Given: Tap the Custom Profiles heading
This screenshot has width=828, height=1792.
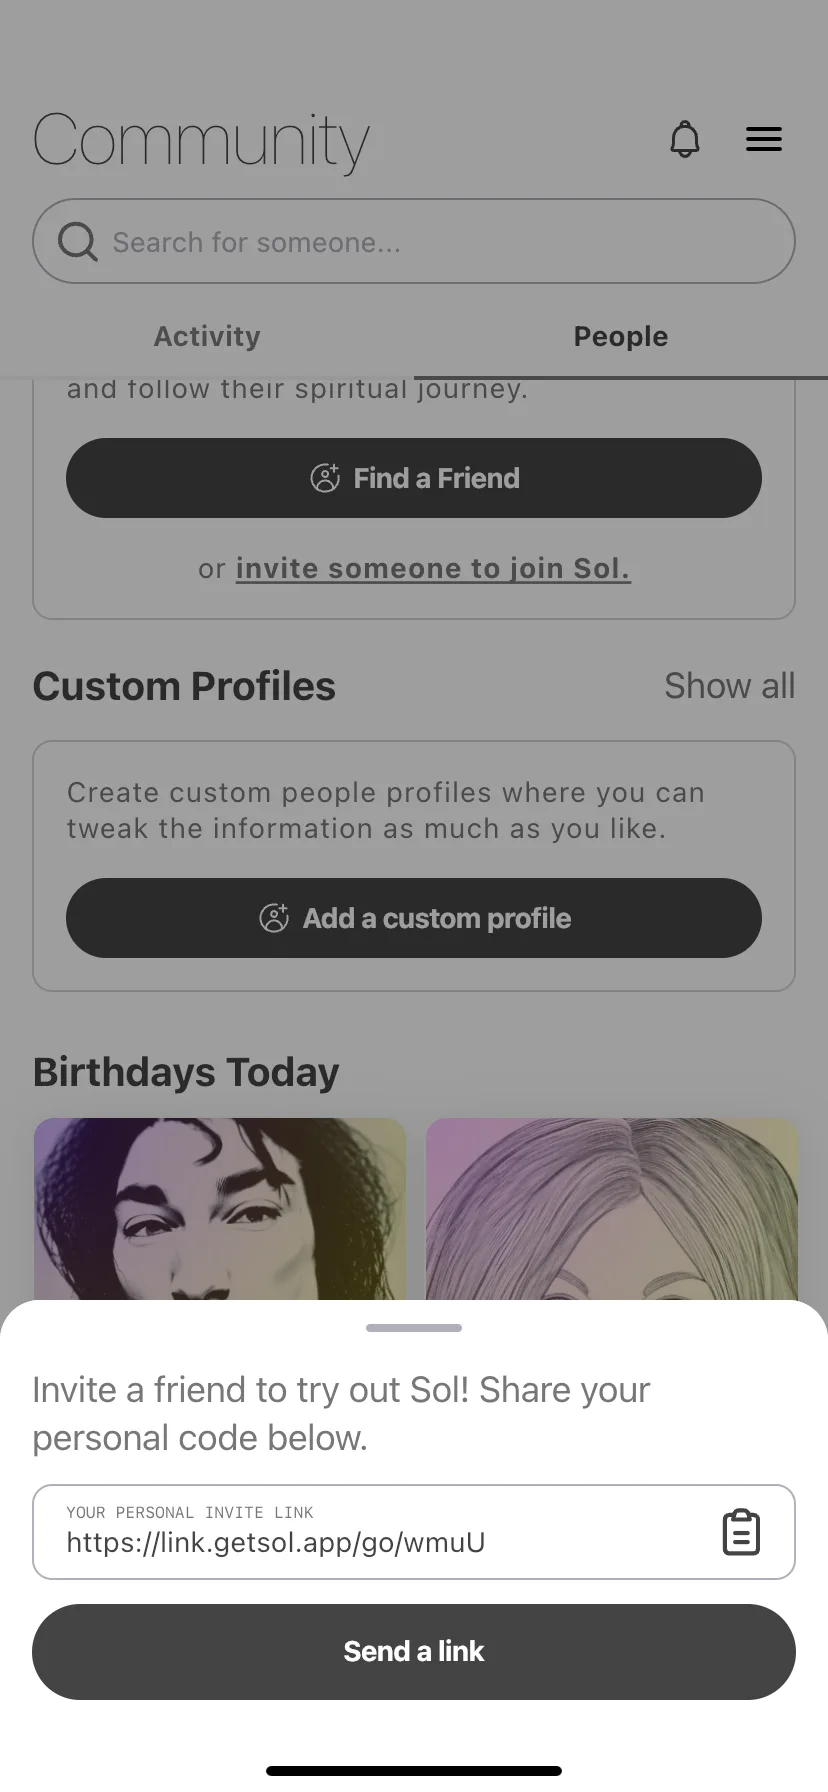Looking at the screenshot, I should (x=184, y=686).
